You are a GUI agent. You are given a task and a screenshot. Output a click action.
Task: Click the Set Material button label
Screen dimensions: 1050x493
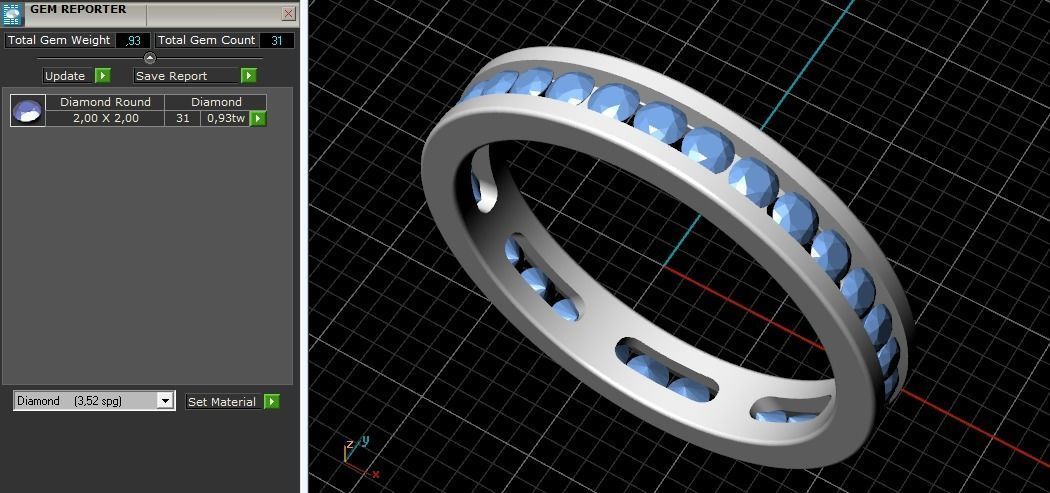(x=222, y=402)
